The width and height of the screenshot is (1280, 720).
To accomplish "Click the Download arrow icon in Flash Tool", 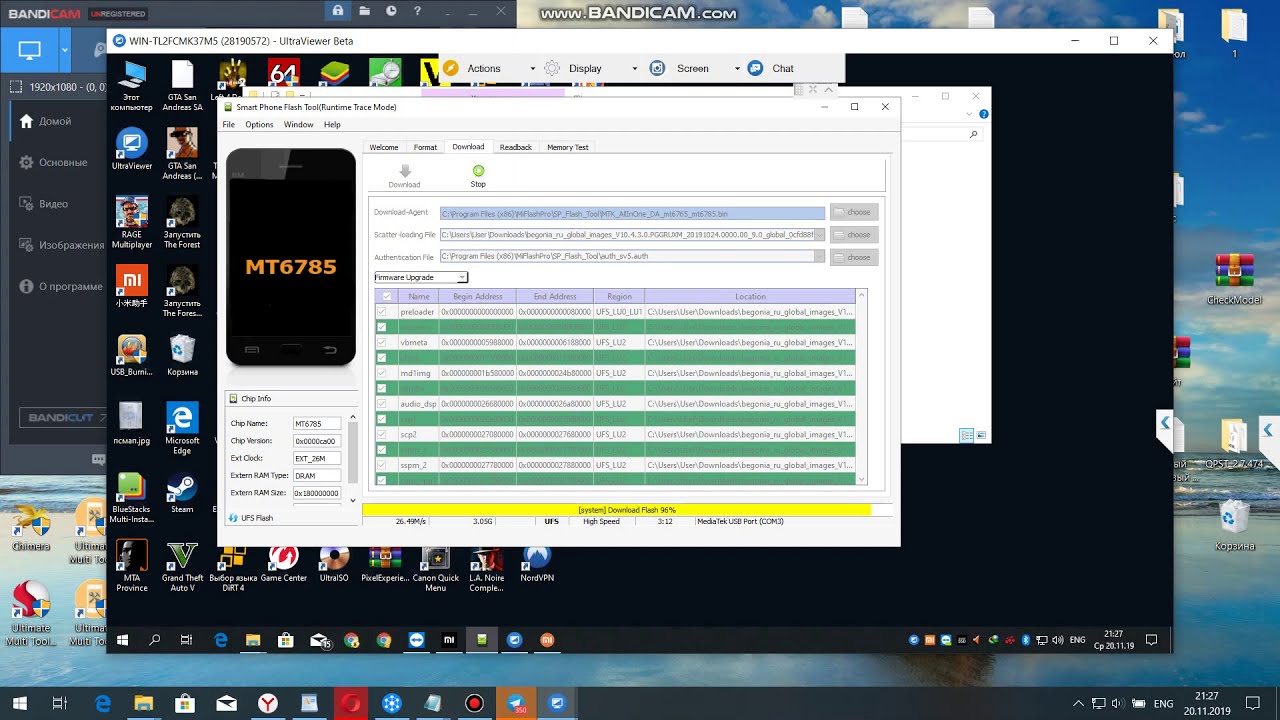I will pyautogui.click(x=404, y=171).
